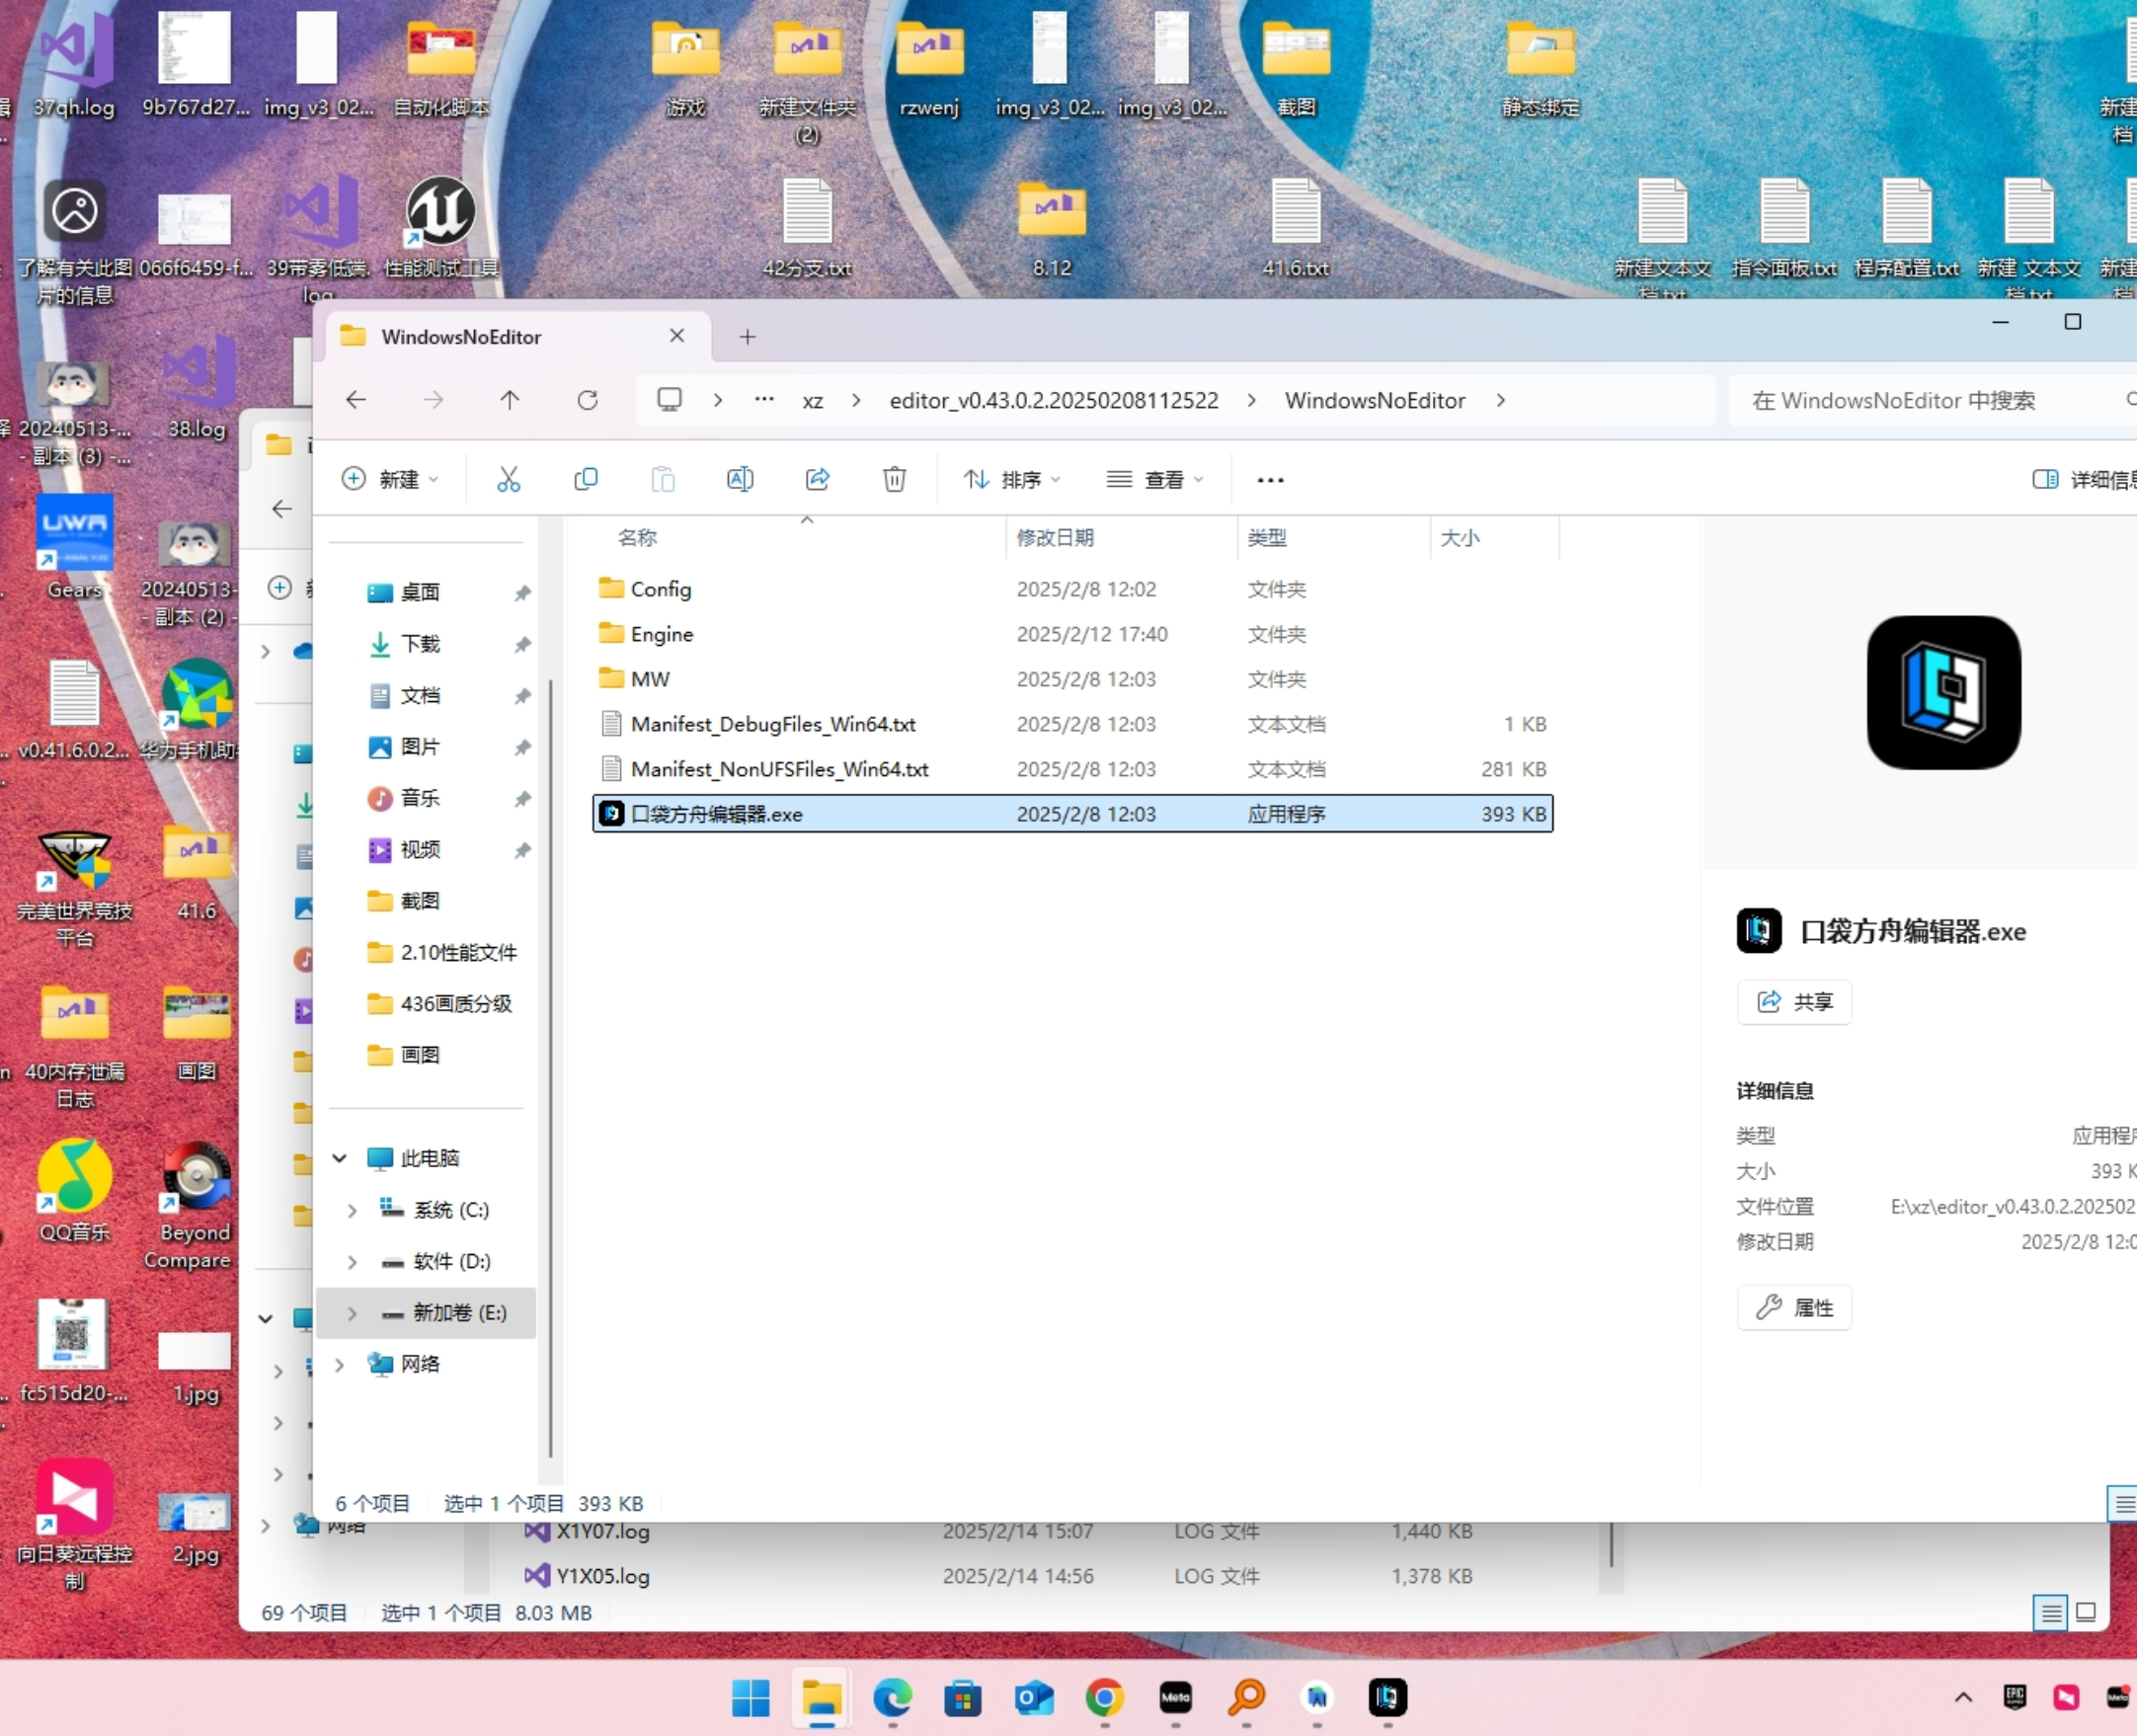Collapse the 此电脑 tree node
This screenshot has width=2137, height=1736.
point(340,1158)
